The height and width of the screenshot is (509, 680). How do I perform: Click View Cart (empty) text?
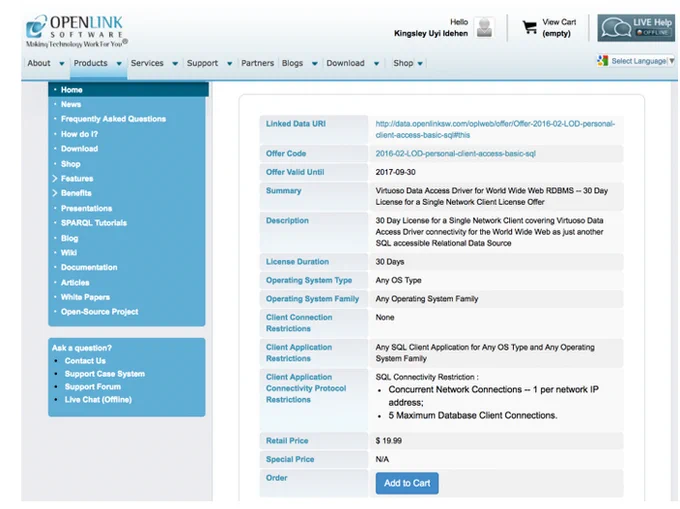559,28
